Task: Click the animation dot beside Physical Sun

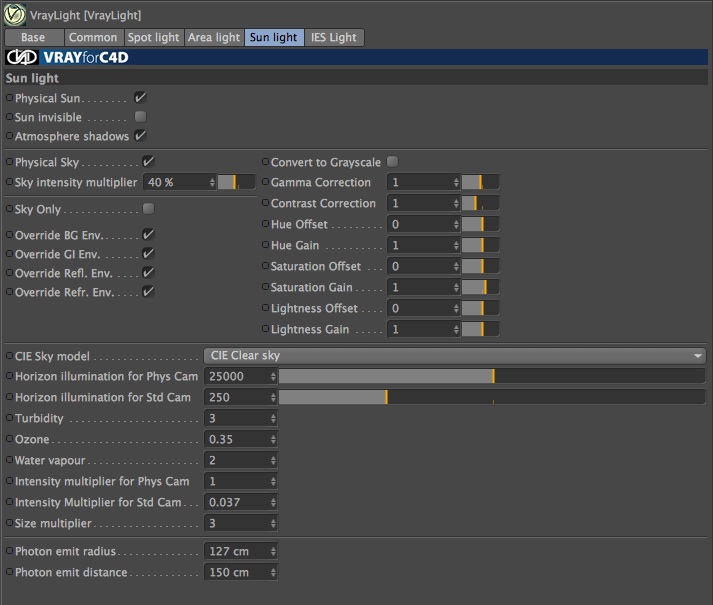Action: pos(9,98)
